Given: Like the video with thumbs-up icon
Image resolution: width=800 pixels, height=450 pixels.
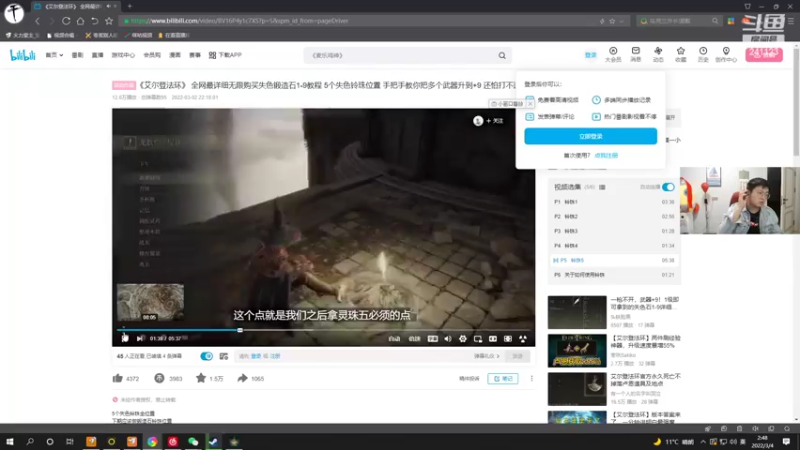Looking at the screenshot, I should click(x=117, y=378).
